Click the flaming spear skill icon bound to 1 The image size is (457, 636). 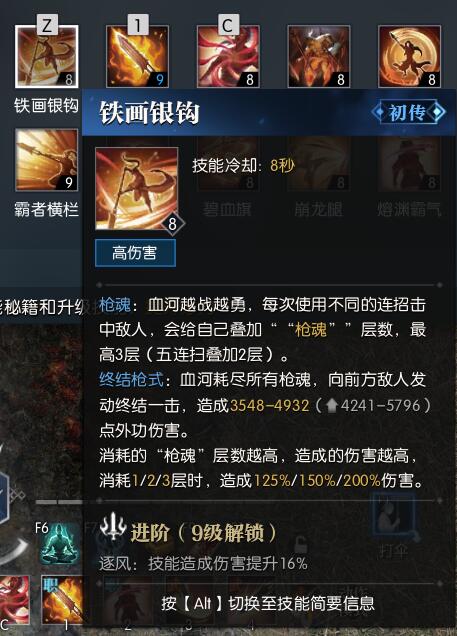pos(137,56)
